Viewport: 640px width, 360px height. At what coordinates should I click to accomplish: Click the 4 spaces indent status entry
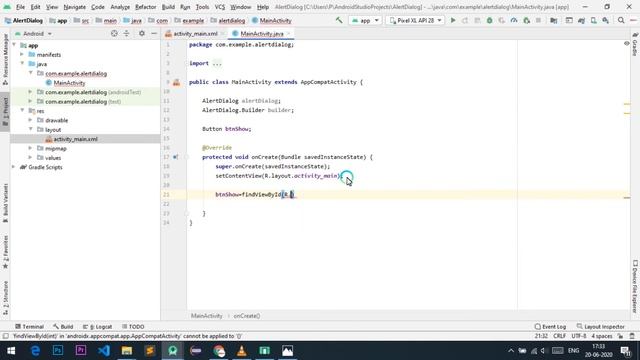click(x=602, y=336)
